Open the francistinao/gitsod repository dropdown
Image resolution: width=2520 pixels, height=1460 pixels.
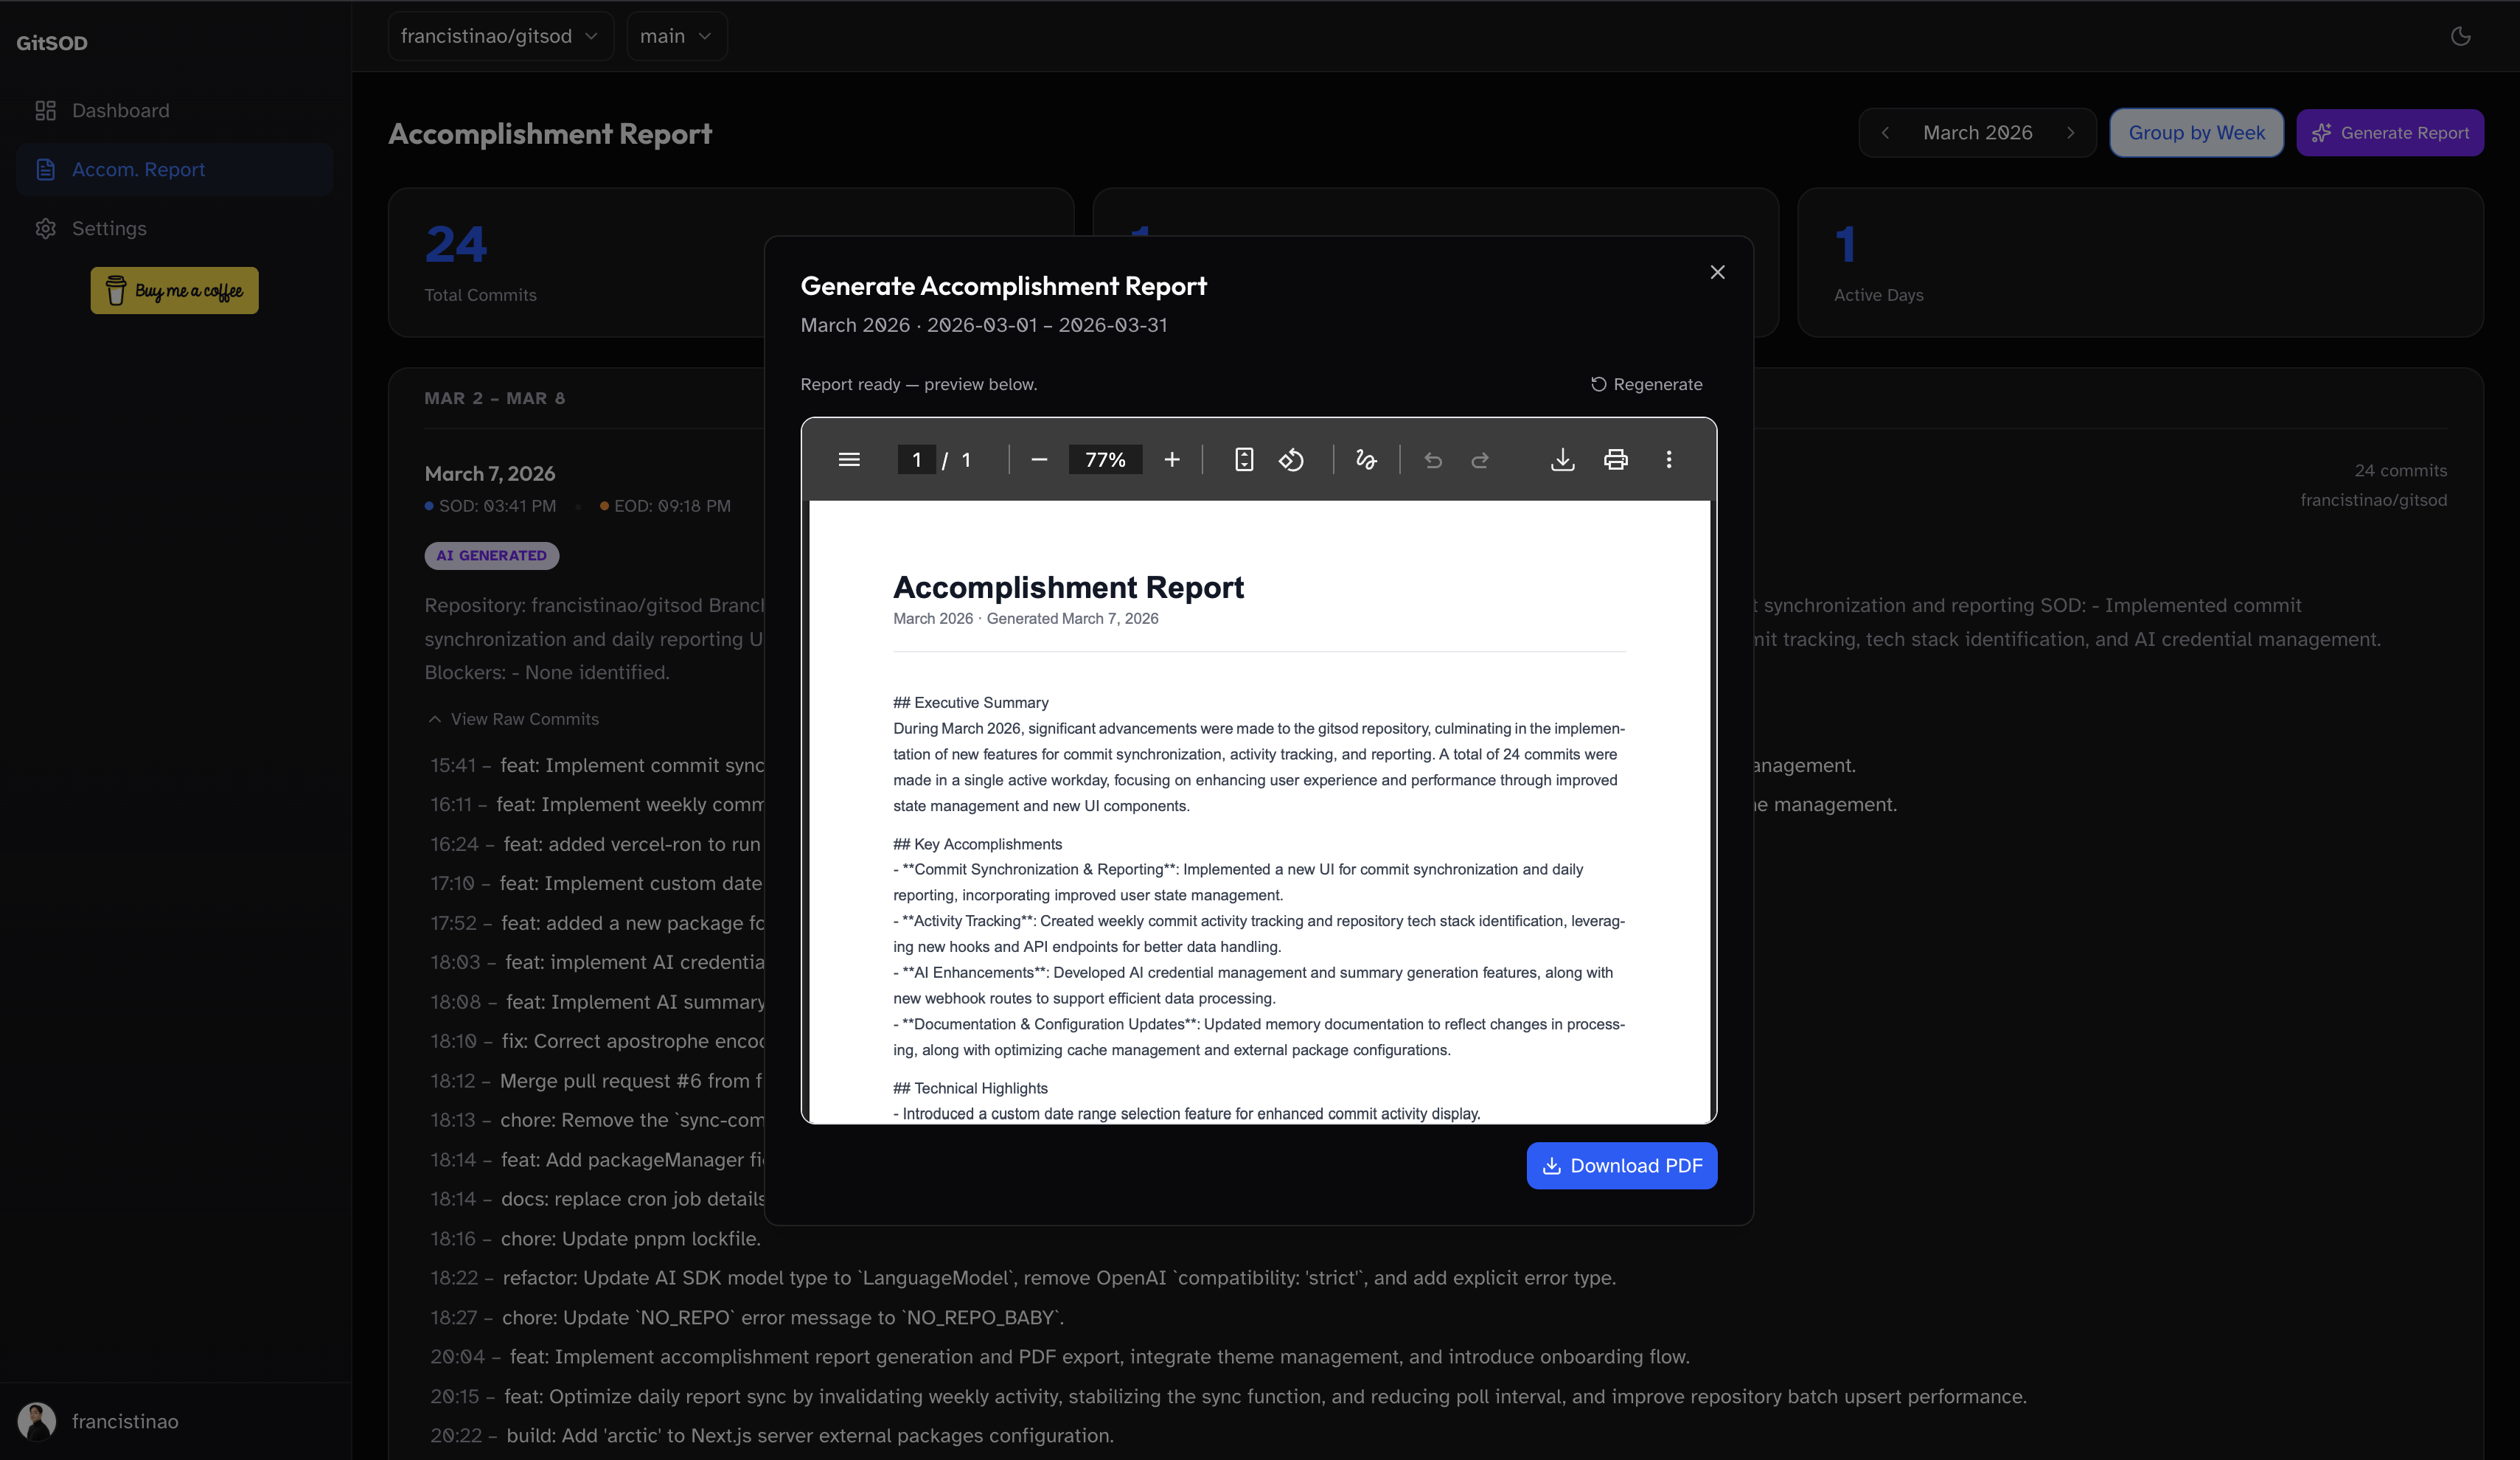point(500,36)
